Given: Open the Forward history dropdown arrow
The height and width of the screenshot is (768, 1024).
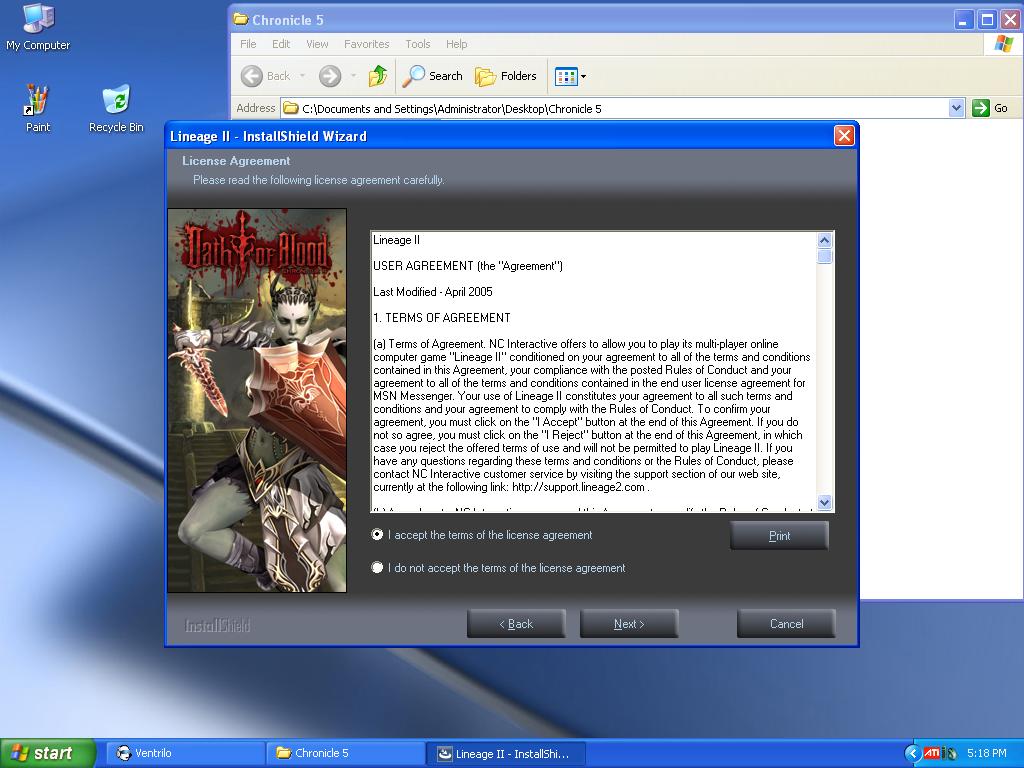Looking at the screenshot, I should pos(353,76).
